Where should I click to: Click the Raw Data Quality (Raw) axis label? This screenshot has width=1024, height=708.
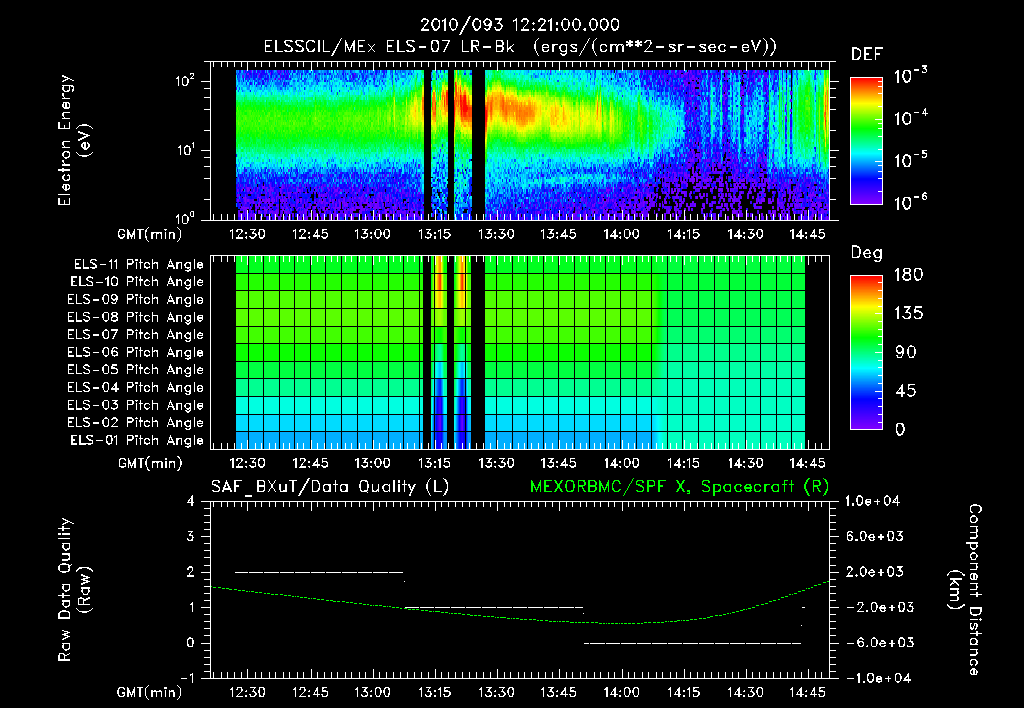coord(73,590)
